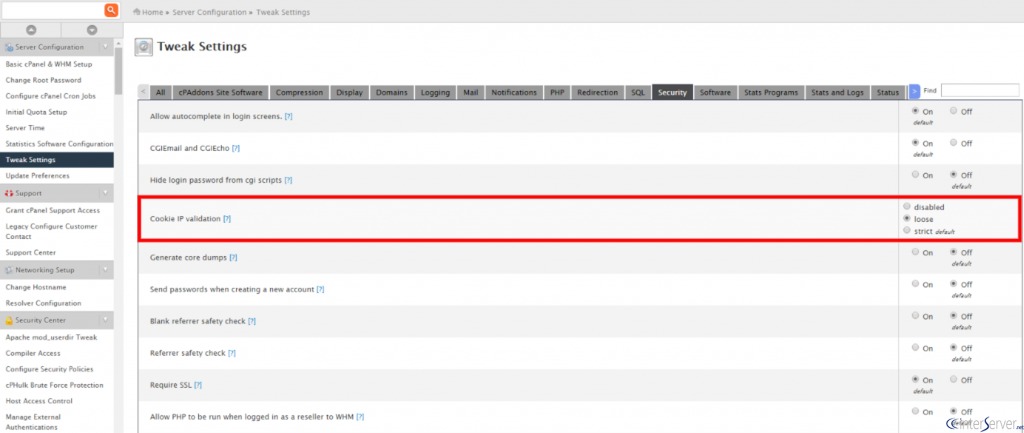Collapse the Security Center section arrow

pyautogui.click(x=105, y=320)
